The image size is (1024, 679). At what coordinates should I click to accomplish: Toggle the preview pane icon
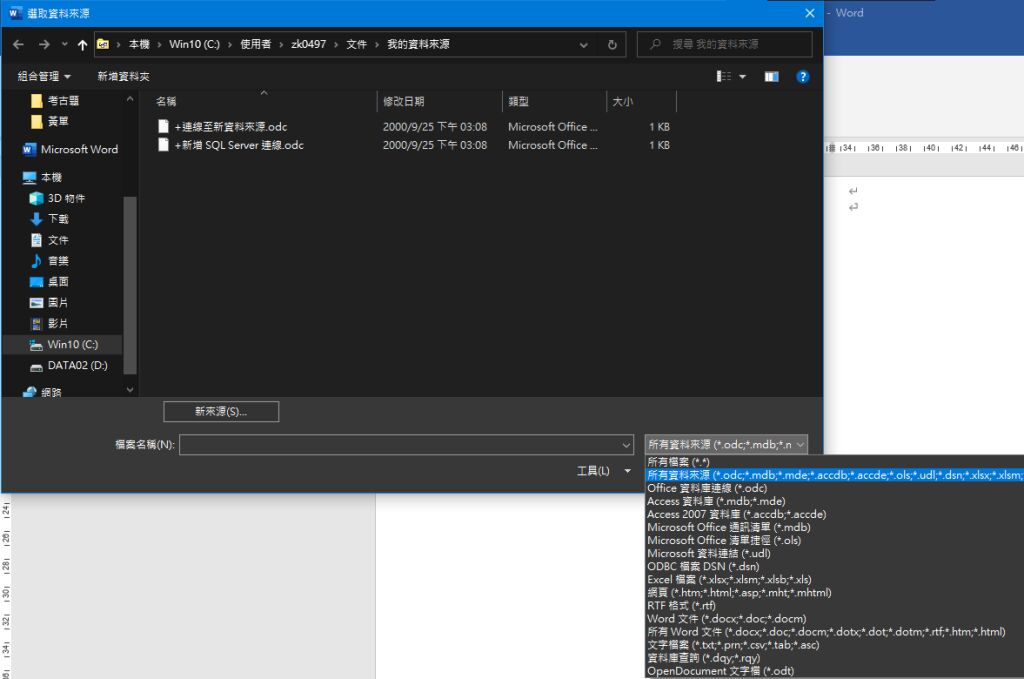771,77
